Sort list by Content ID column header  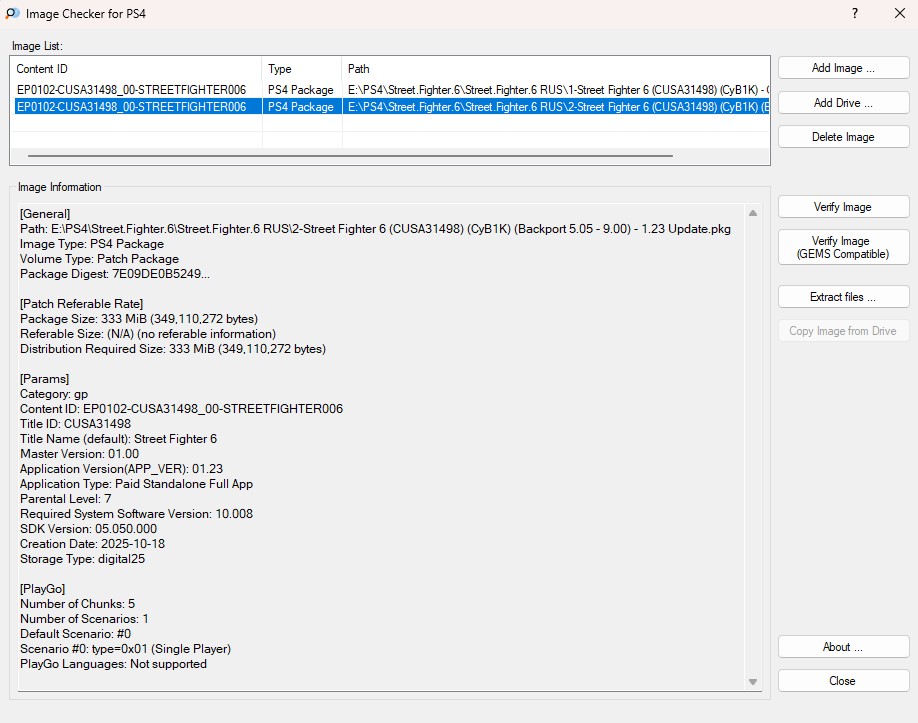(136, 69)
